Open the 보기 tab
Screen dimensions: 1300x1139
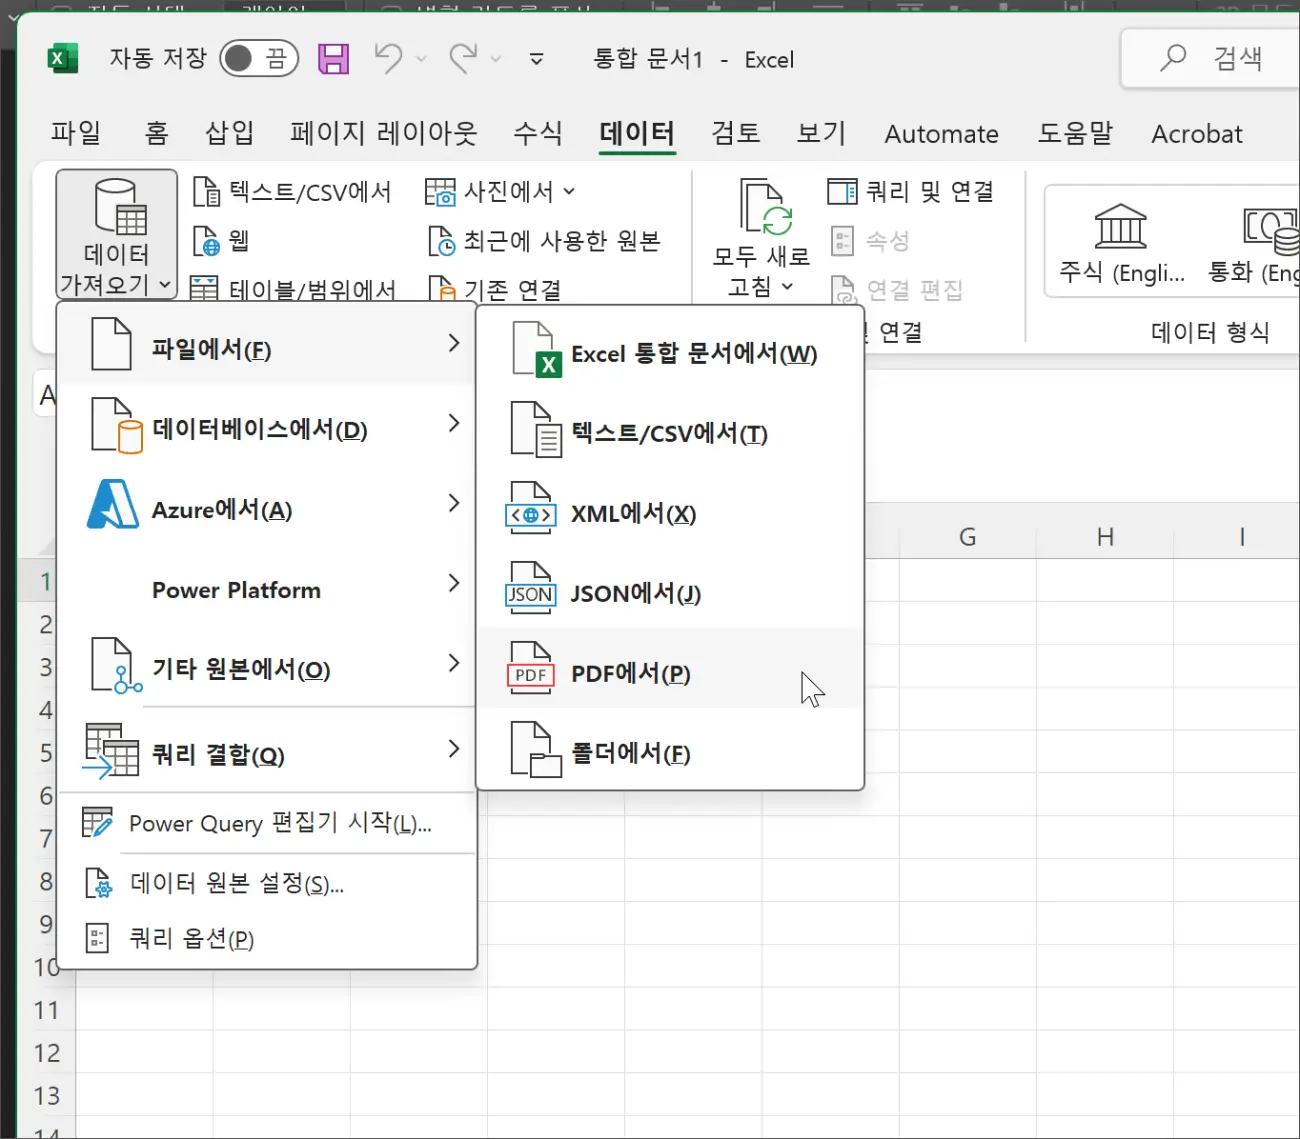(x=821, y=133)
